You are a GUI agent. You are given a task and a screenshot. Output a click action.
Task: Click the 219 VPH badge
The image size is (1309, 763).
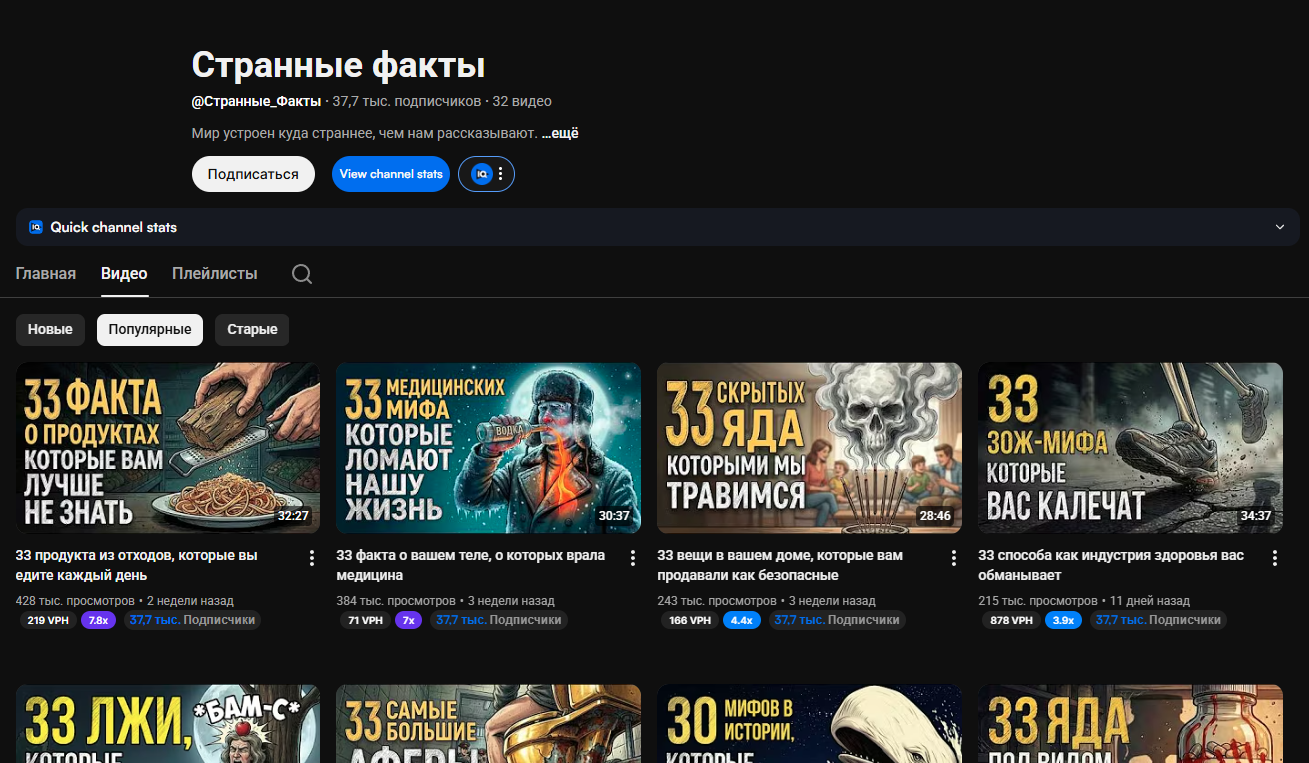[48, 620]
